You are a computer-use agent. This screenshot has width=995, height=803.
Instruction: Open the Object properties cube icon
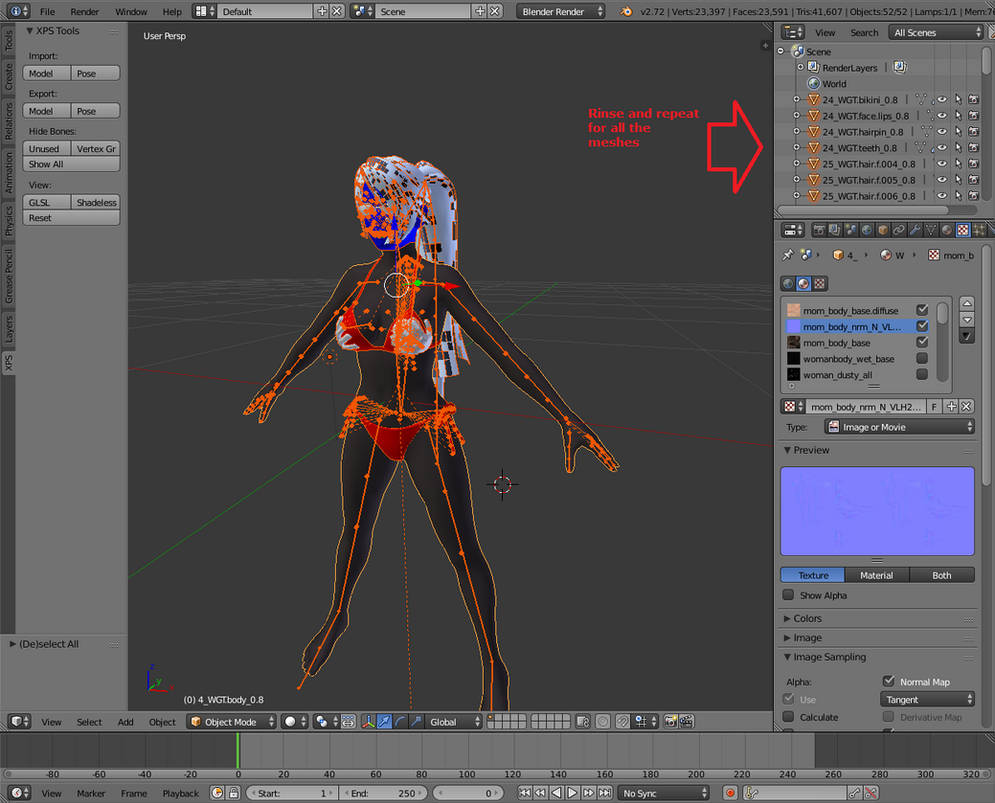tap(883, 230)
